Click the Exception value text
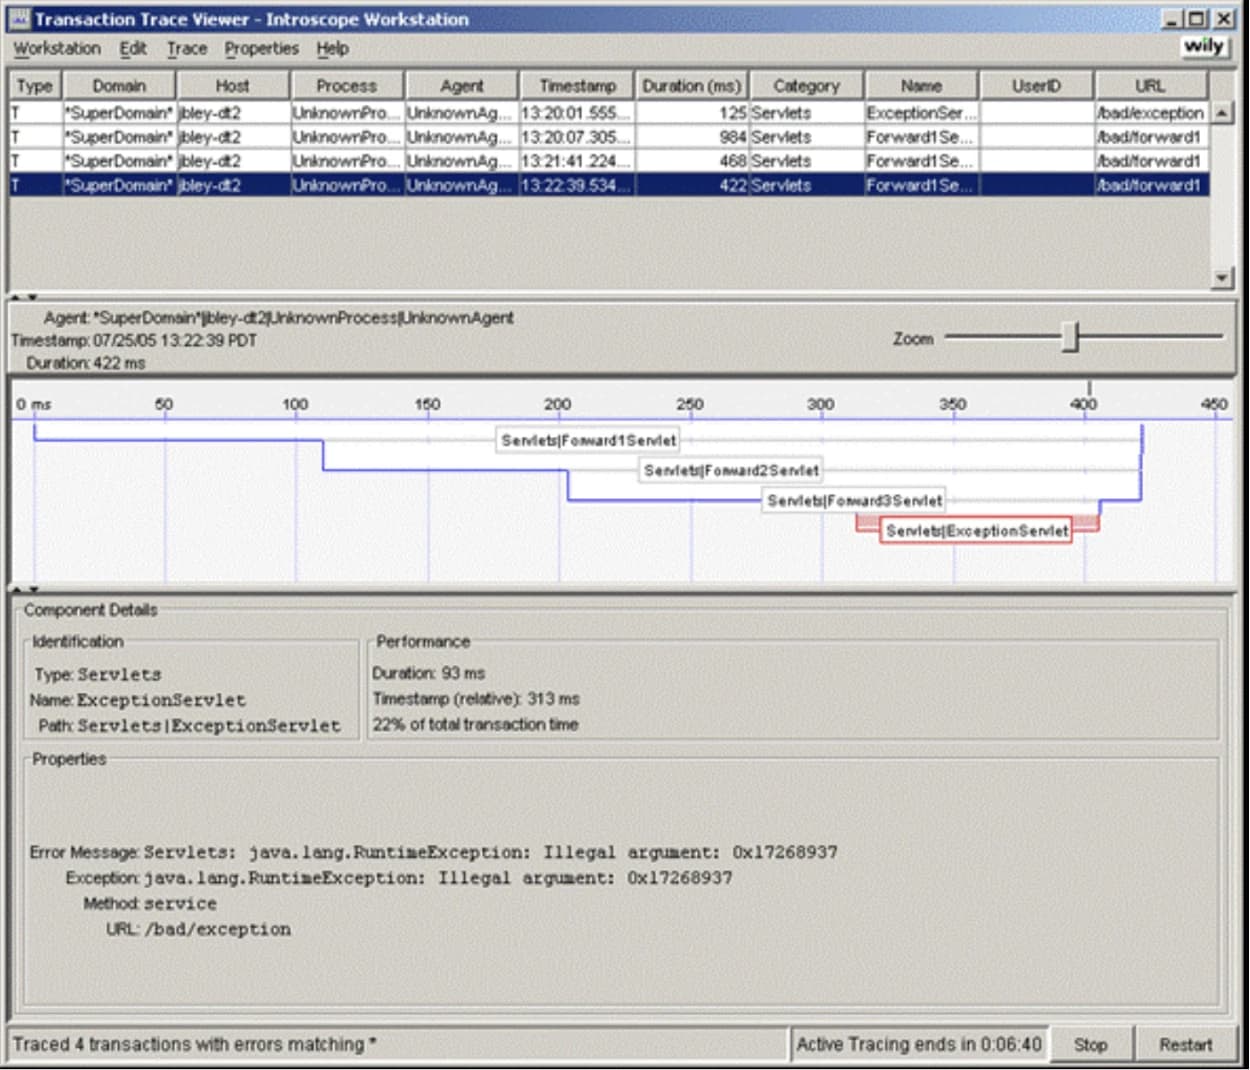Image resolution: width=1250 pixels, height=1070 pixels. pos(438,878)
